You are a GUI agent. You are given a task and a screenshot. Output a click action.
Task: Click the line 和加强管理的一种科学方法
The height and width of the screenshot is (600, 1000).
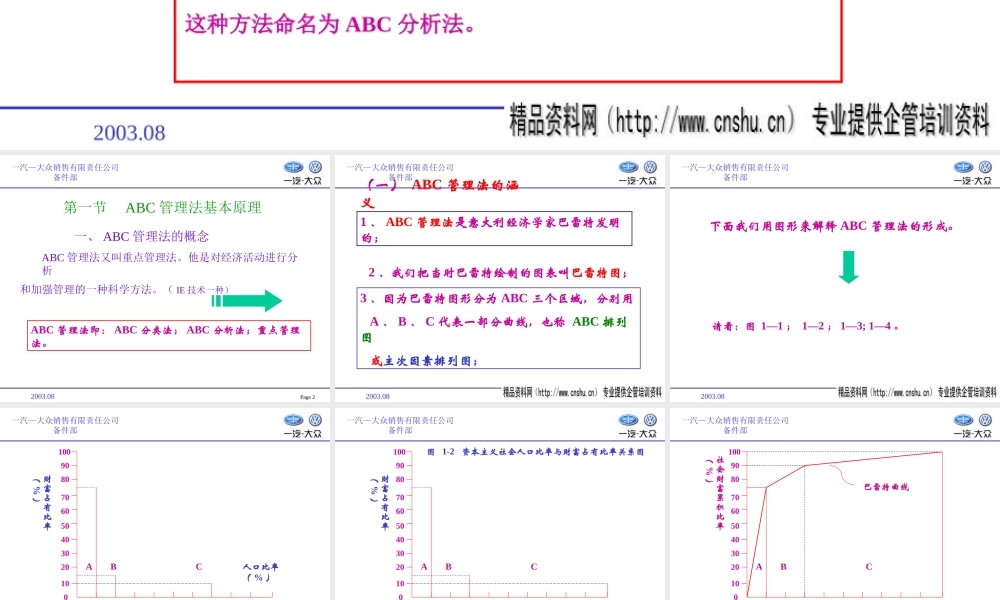(x=125, y=289)
